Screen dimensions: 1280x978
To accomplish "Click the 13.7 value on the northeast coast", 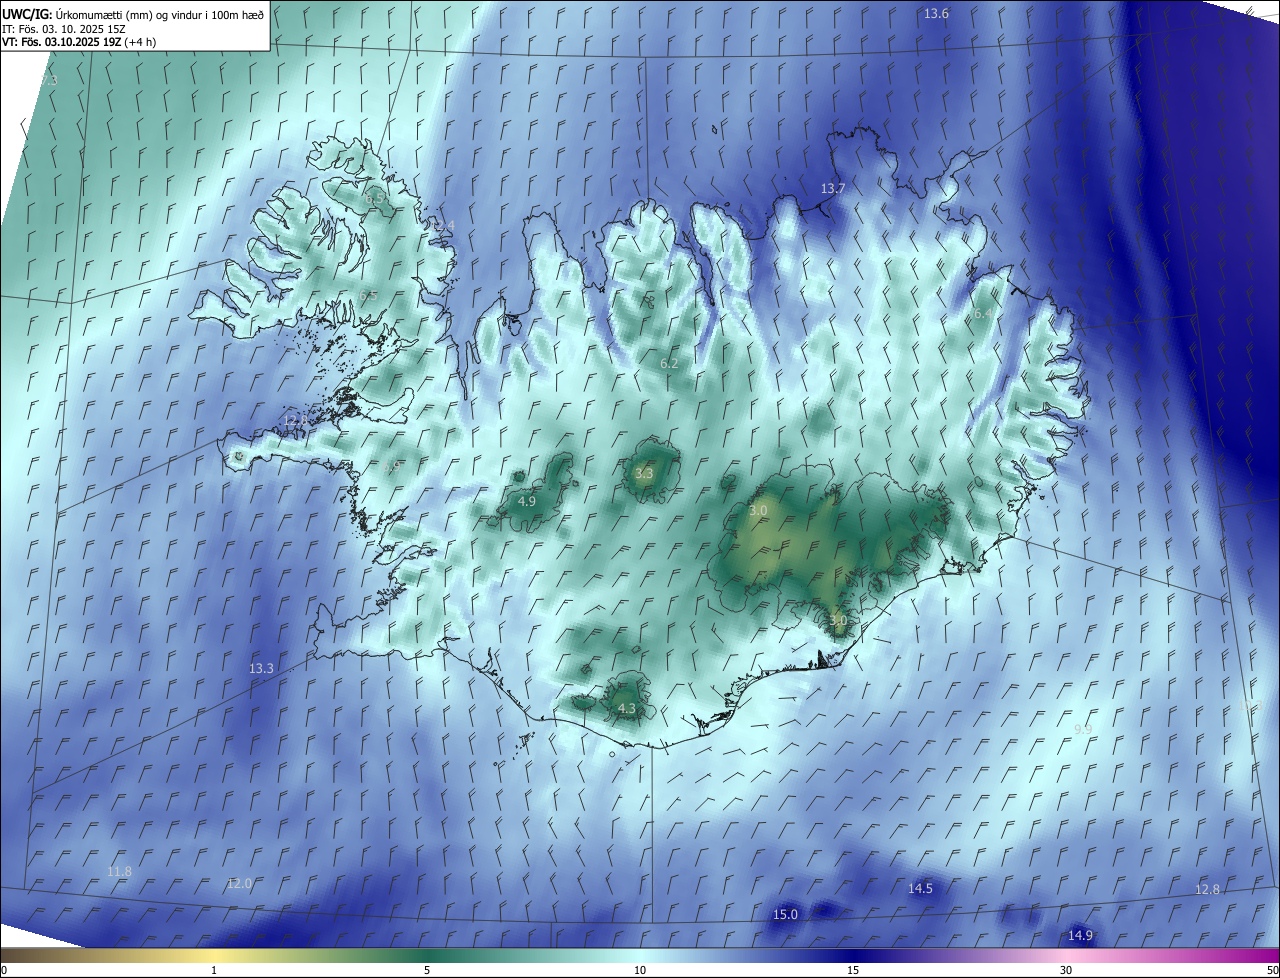I will tap(833, 188).
